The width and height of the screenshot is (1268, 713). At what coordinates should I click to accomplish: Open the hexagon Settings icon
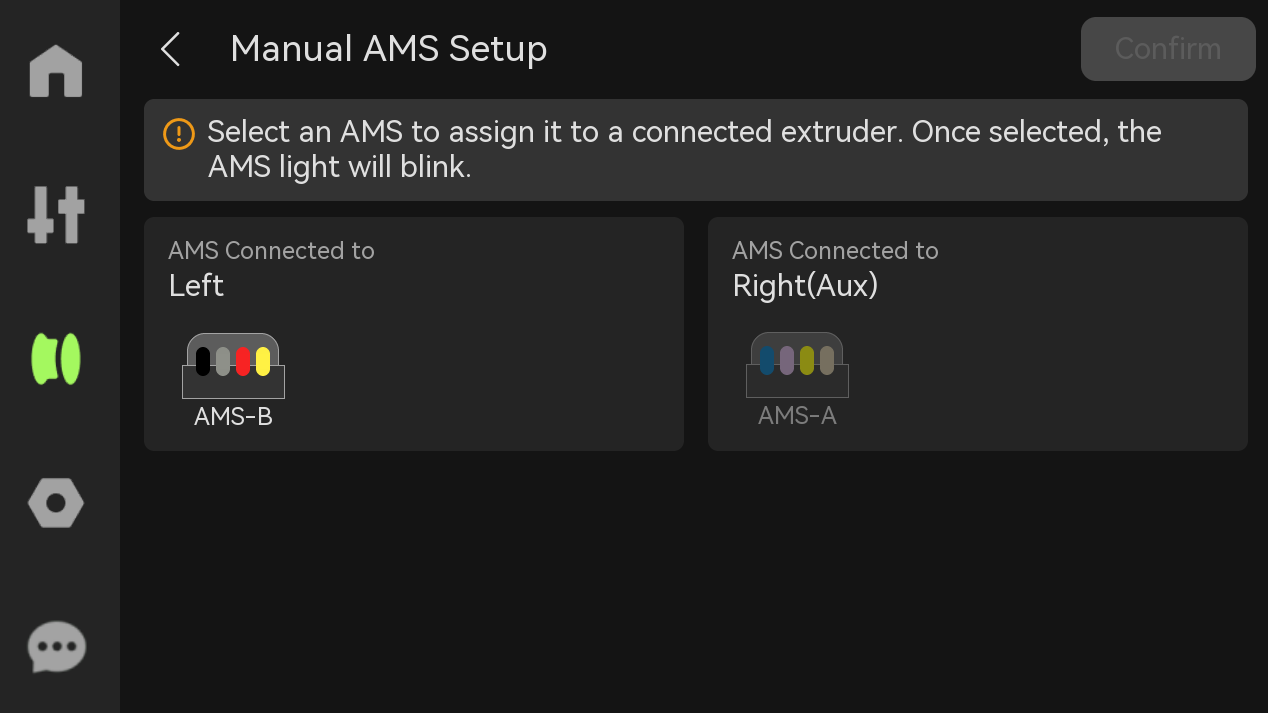point(56,502)
